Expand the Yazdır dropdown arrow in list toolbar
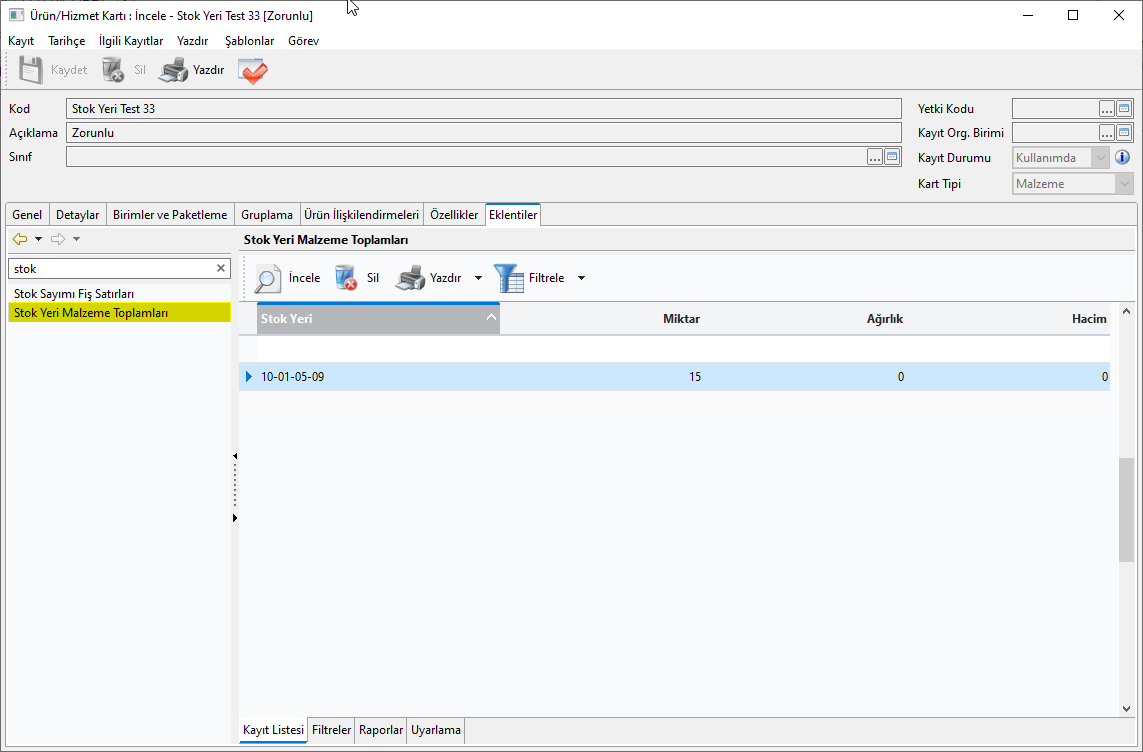Image resolution: width=1143 pixels, height=752 pixels. coord(478,278)
